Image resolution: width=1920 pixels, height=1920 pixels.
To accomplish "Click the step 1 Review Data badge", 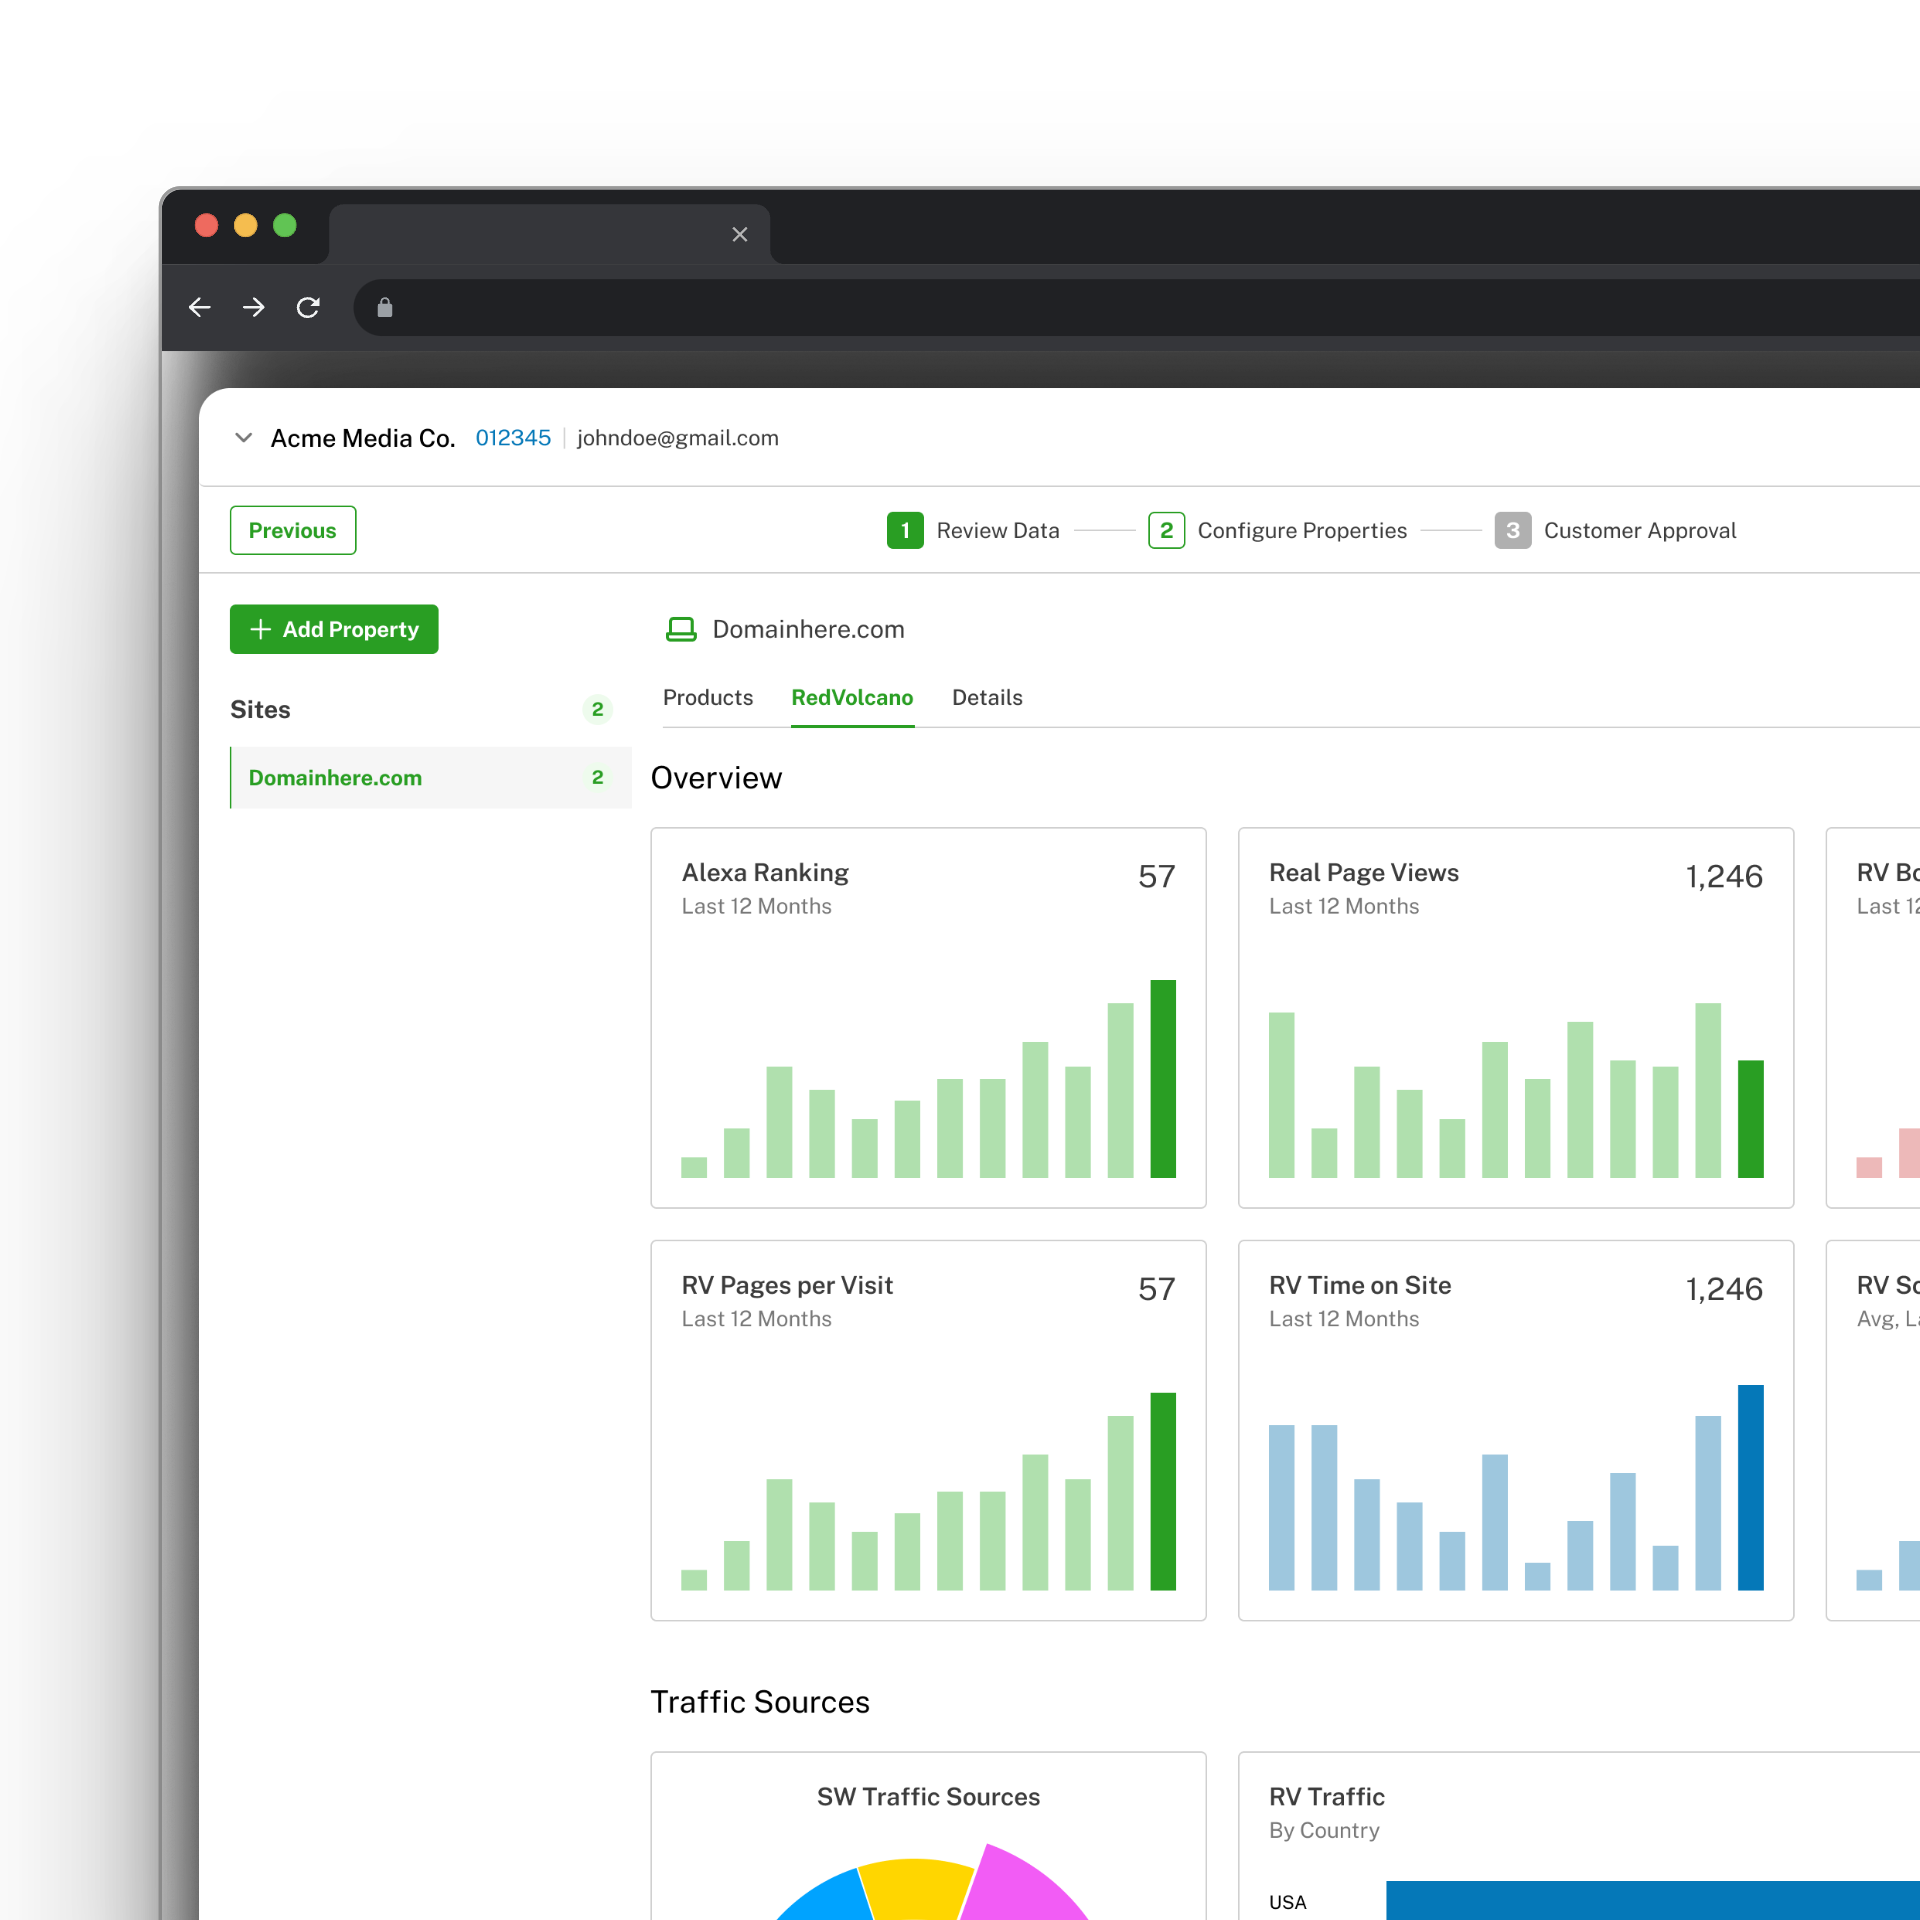I will (x=904, y=530).
